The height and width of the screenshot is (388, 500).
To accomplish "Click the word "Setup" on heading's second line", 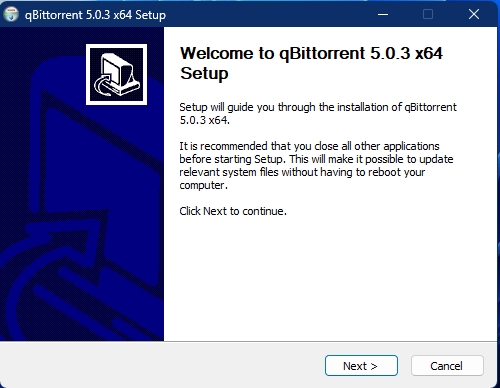I will tap(204, 73).
